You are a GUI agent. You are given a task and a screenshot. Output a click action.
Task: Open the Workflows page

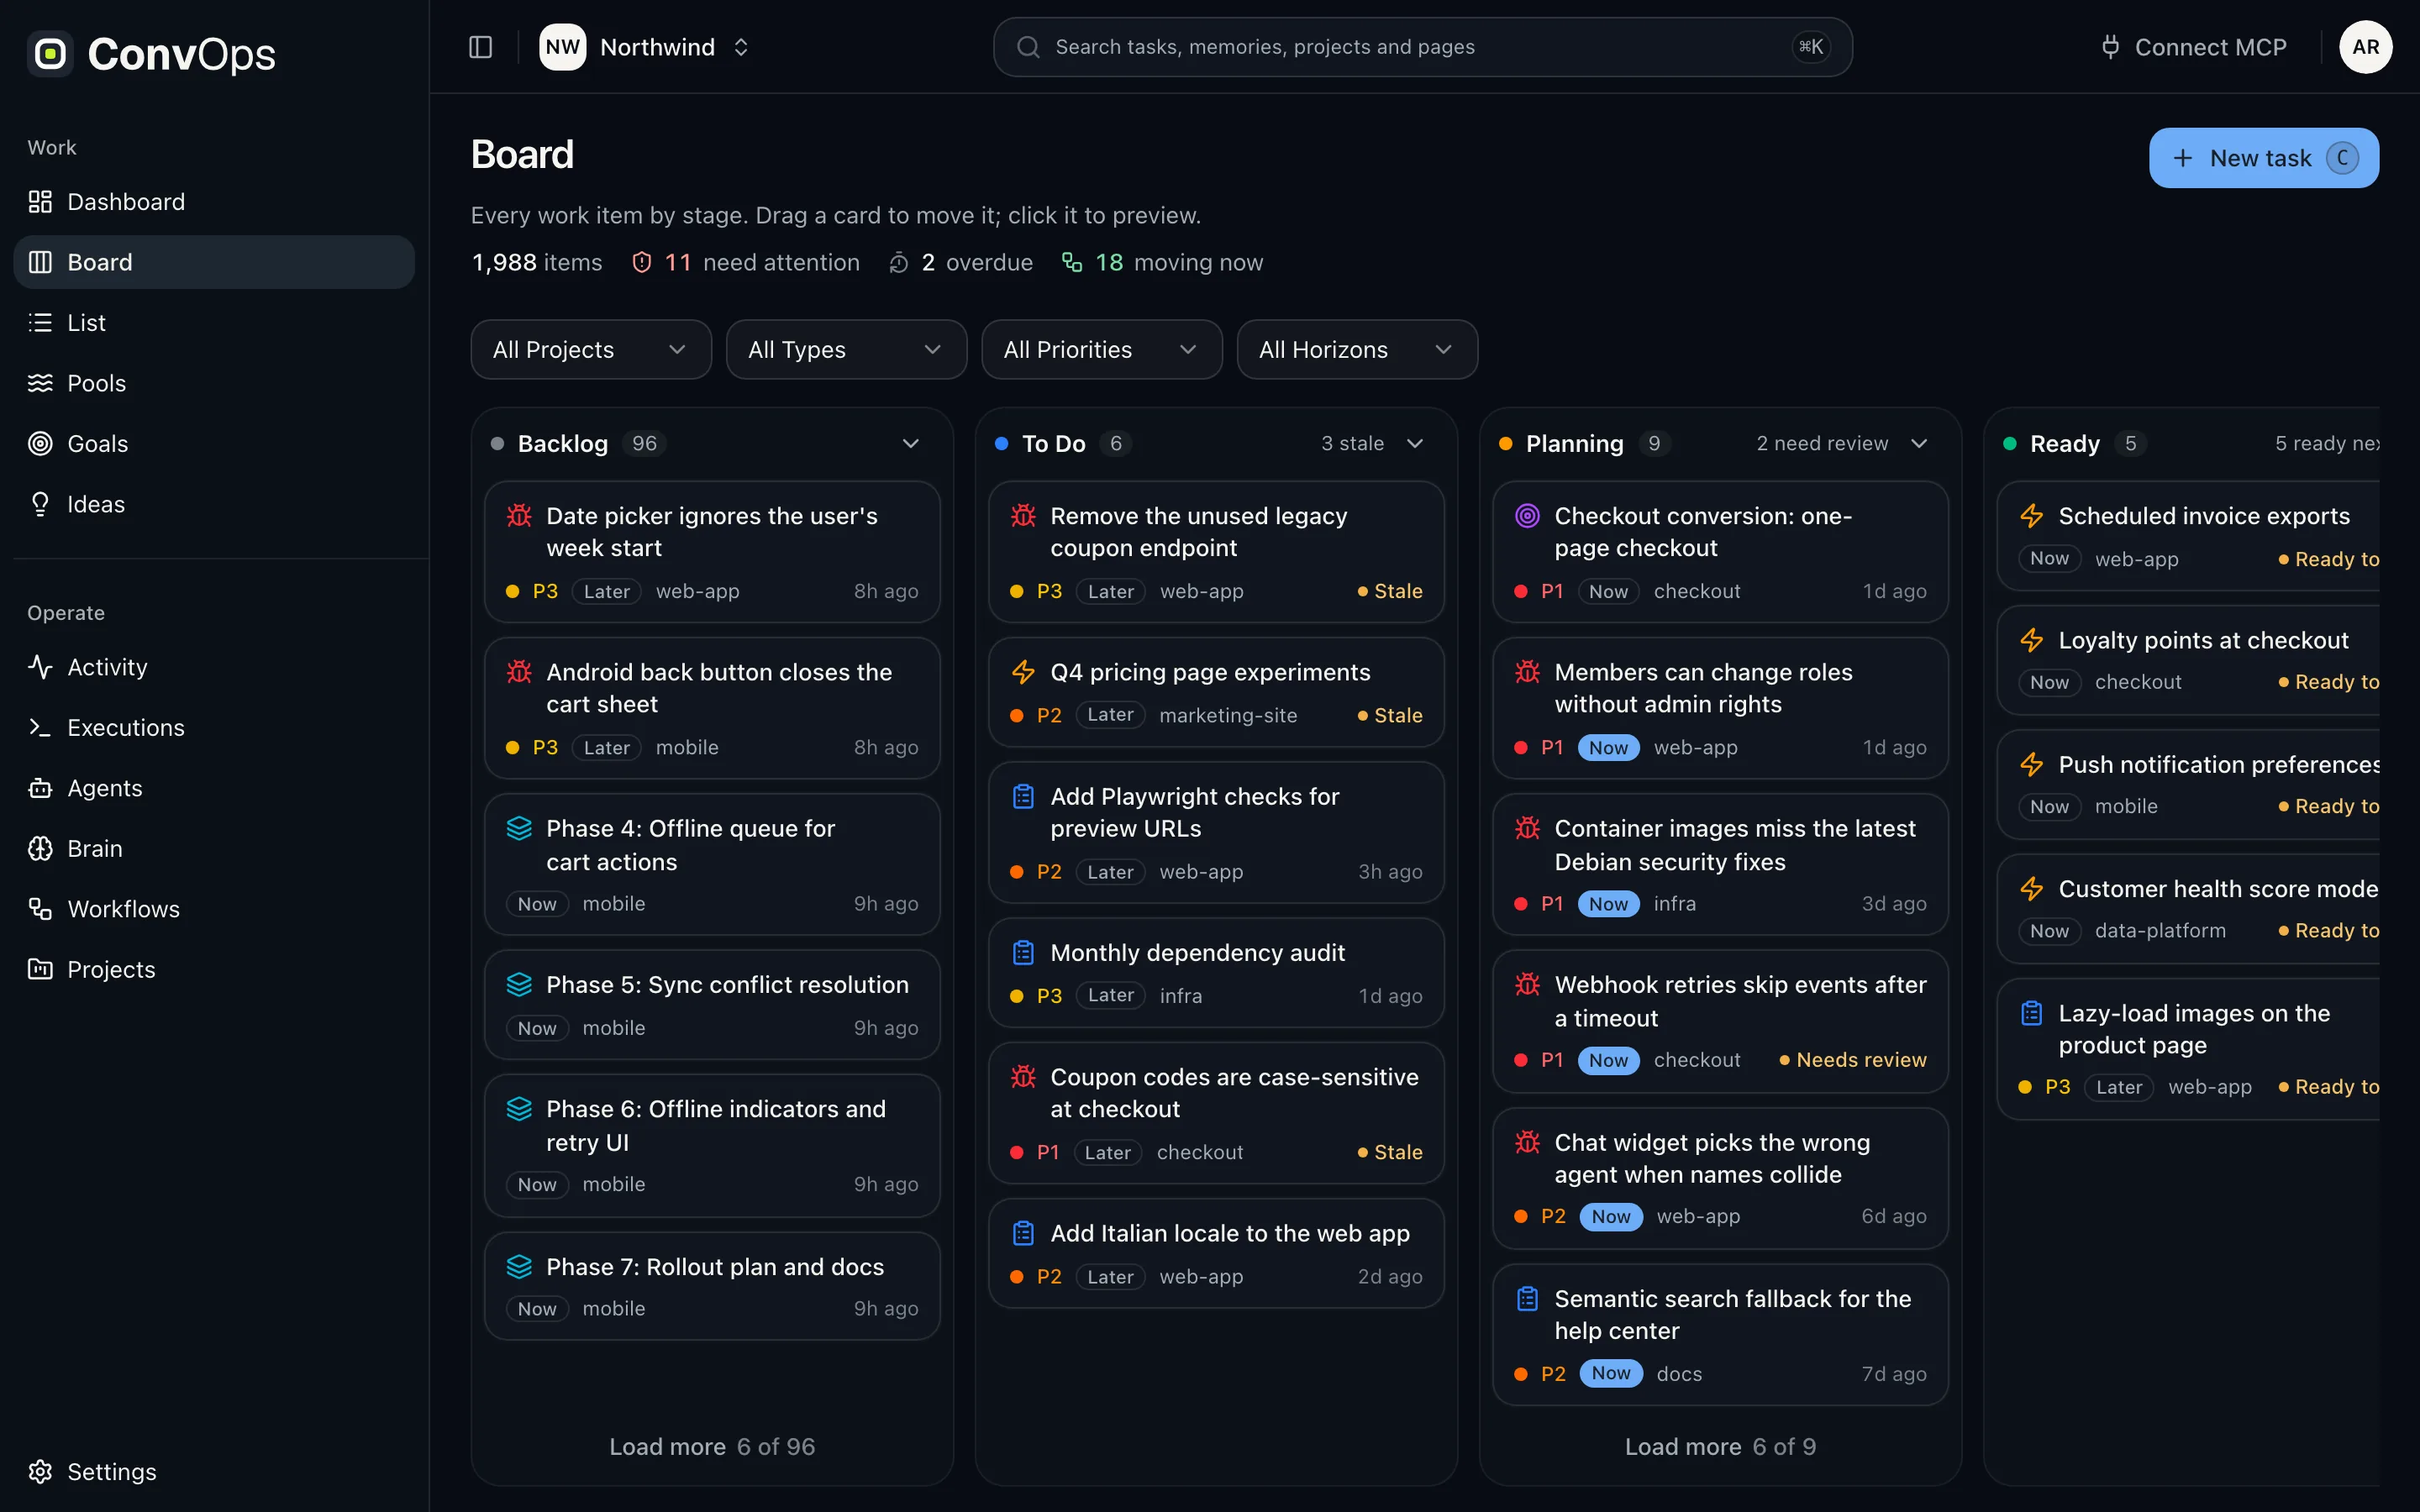(214, 909)
